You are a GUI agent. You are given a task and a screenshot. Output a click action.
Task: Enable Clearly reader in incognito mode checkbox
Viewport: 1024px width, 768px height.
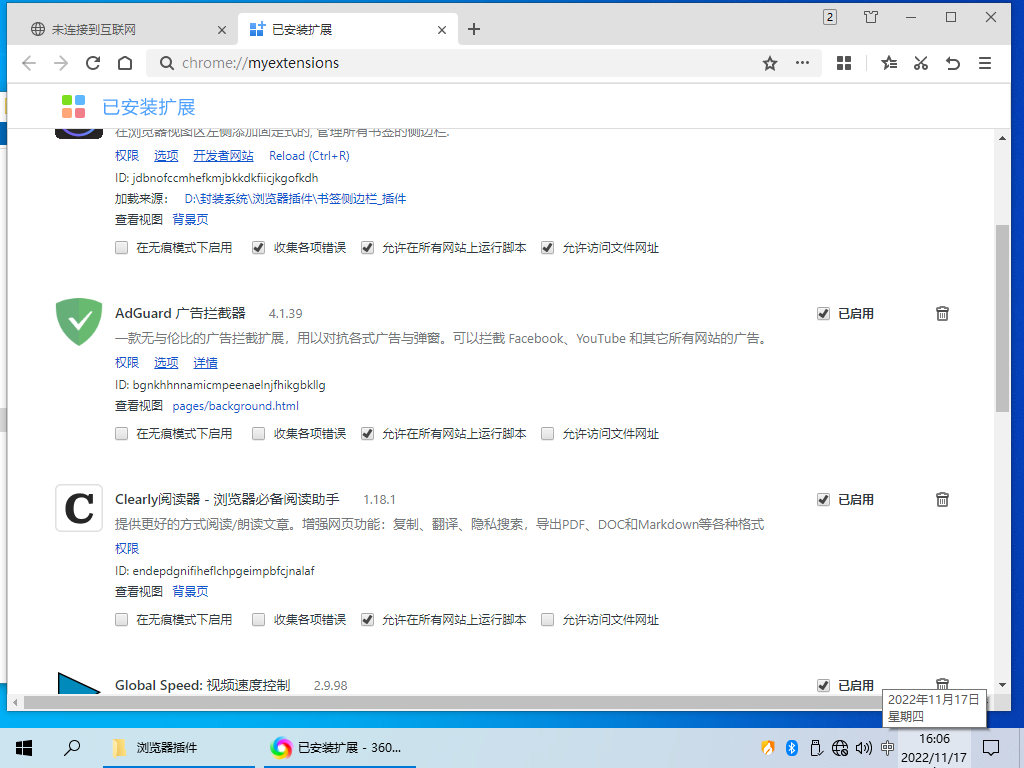121,620
